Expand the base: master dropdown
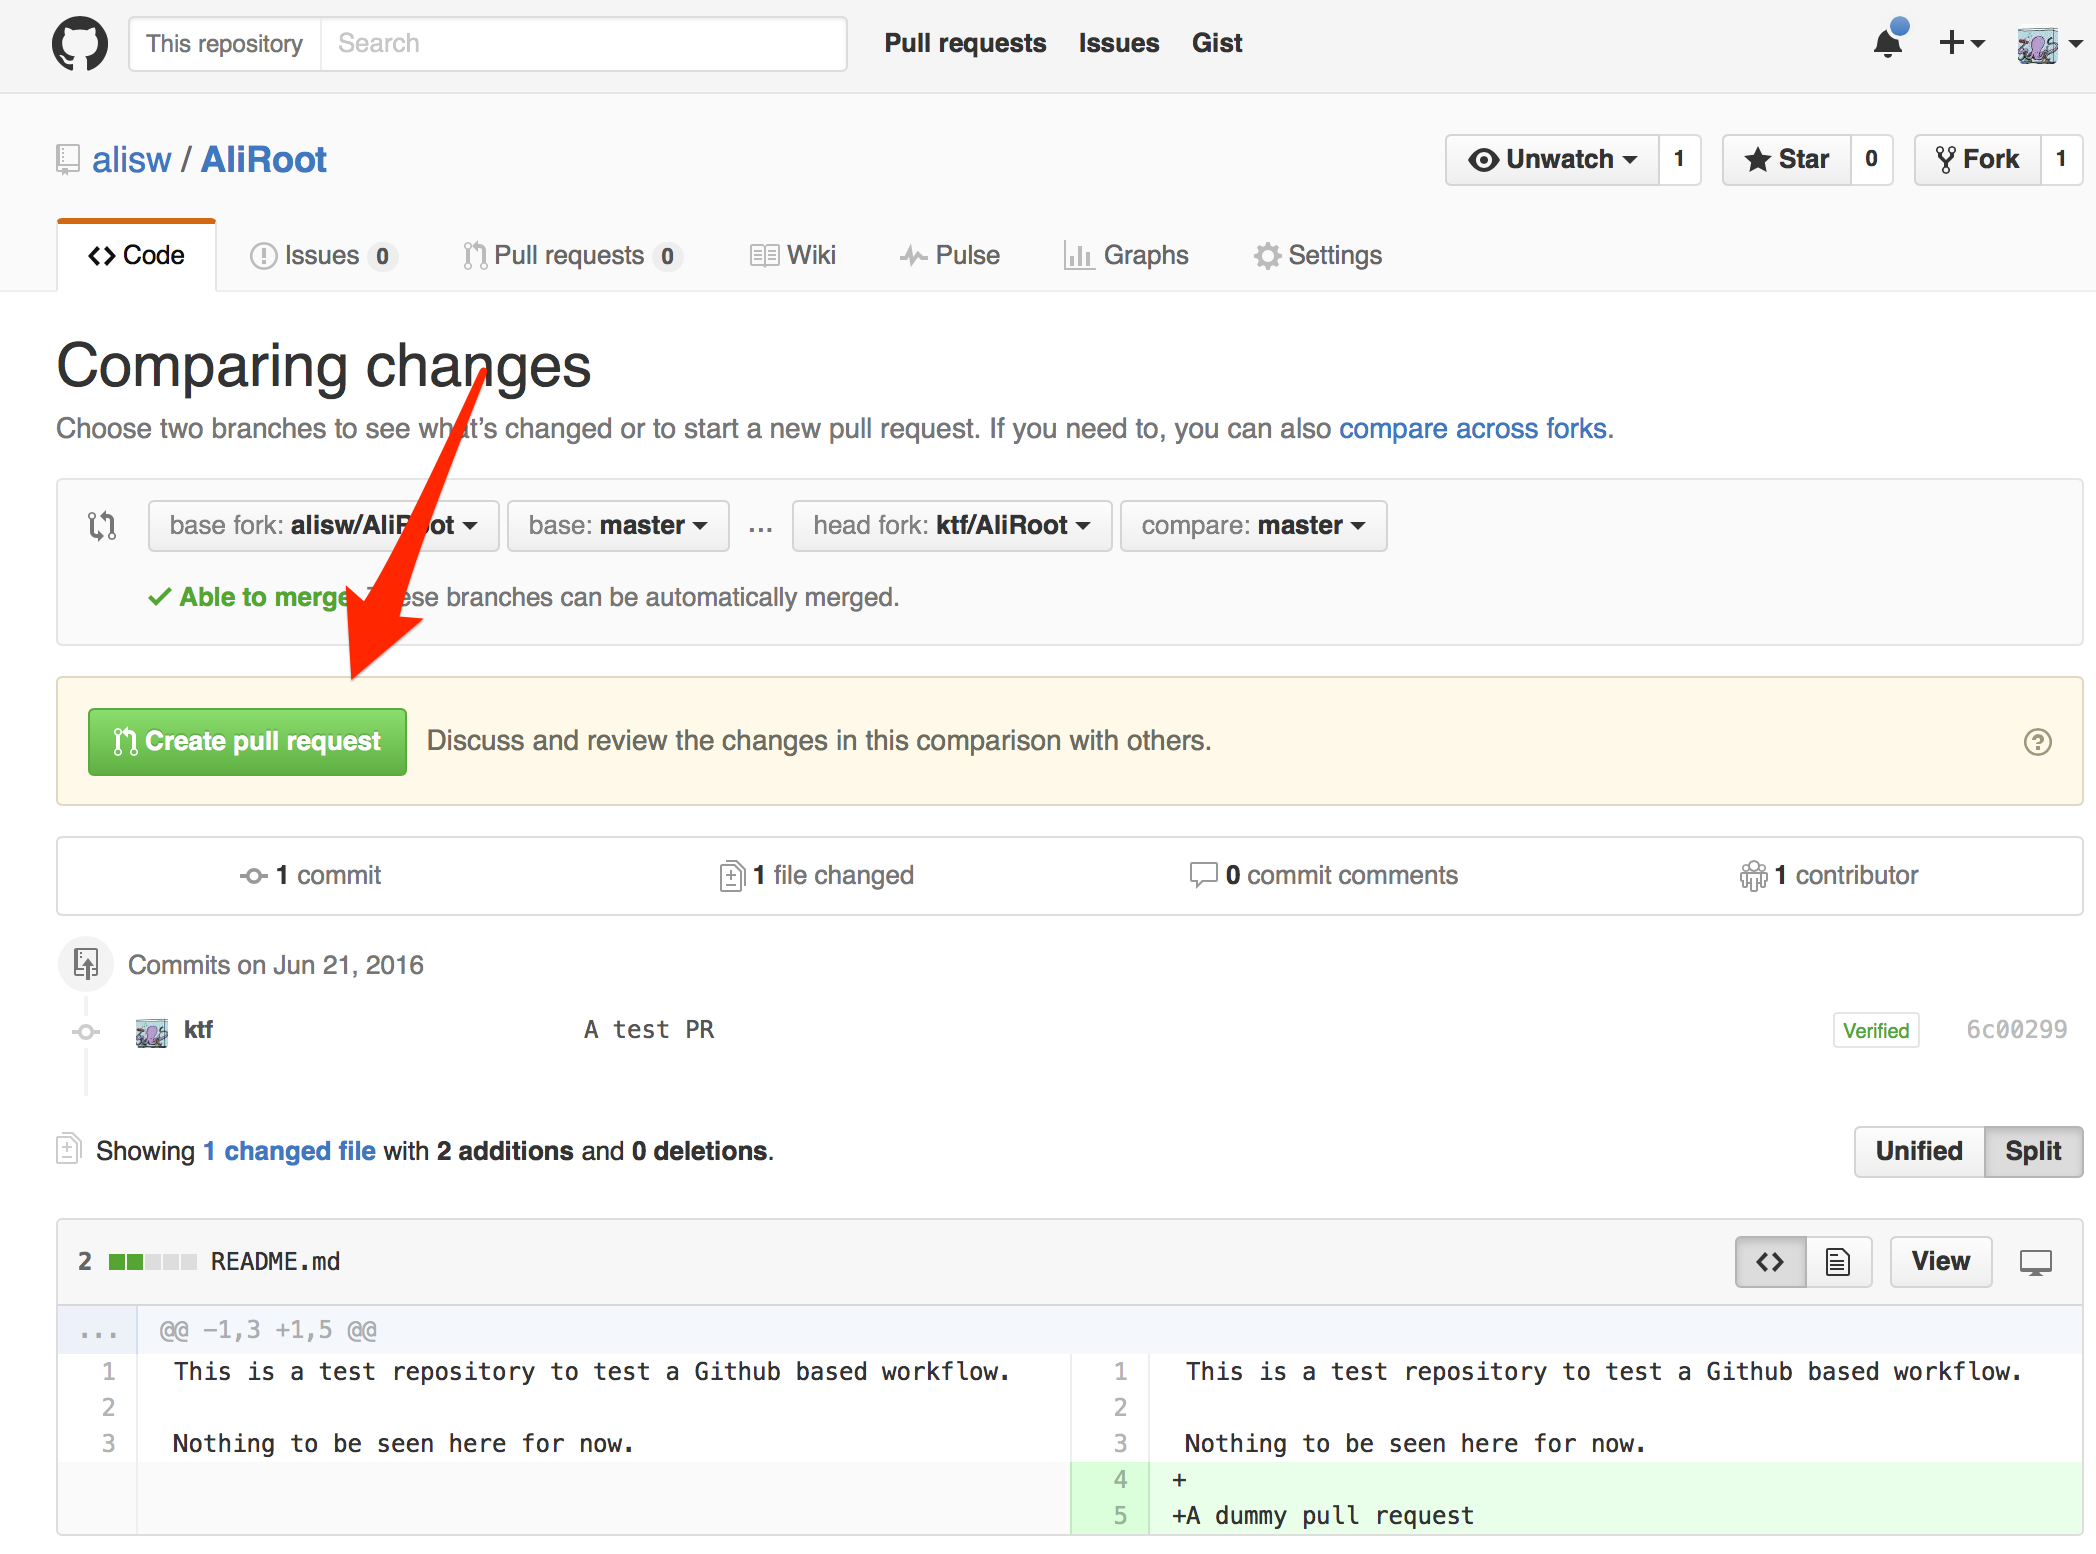This screenshot has width=2096, height=1554. point(618,526)
